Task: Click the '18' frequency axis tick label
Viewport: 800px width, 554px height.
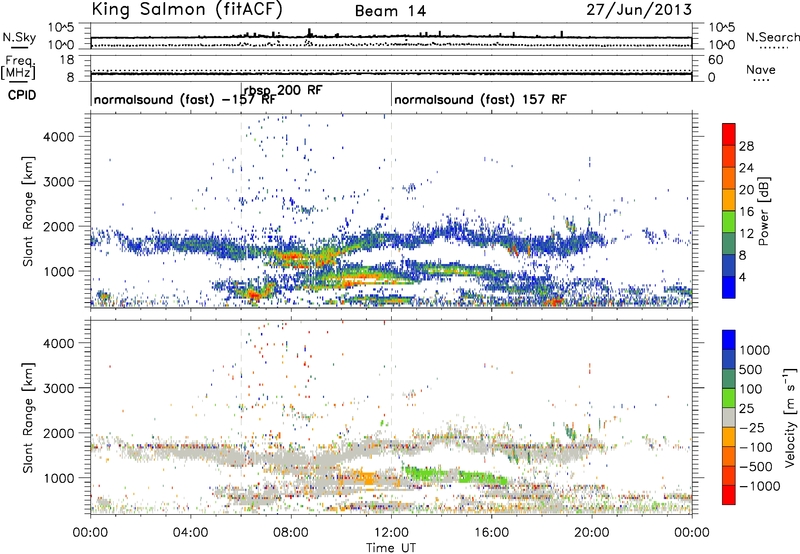Action: [x=67, y=60]
